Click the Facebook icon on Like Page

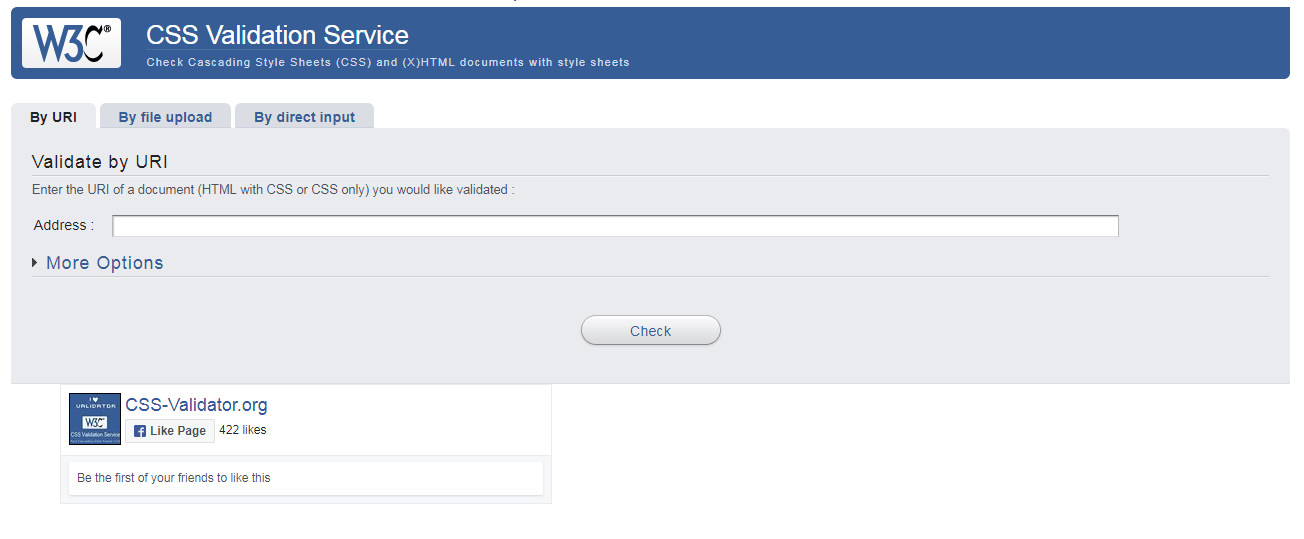140,431
